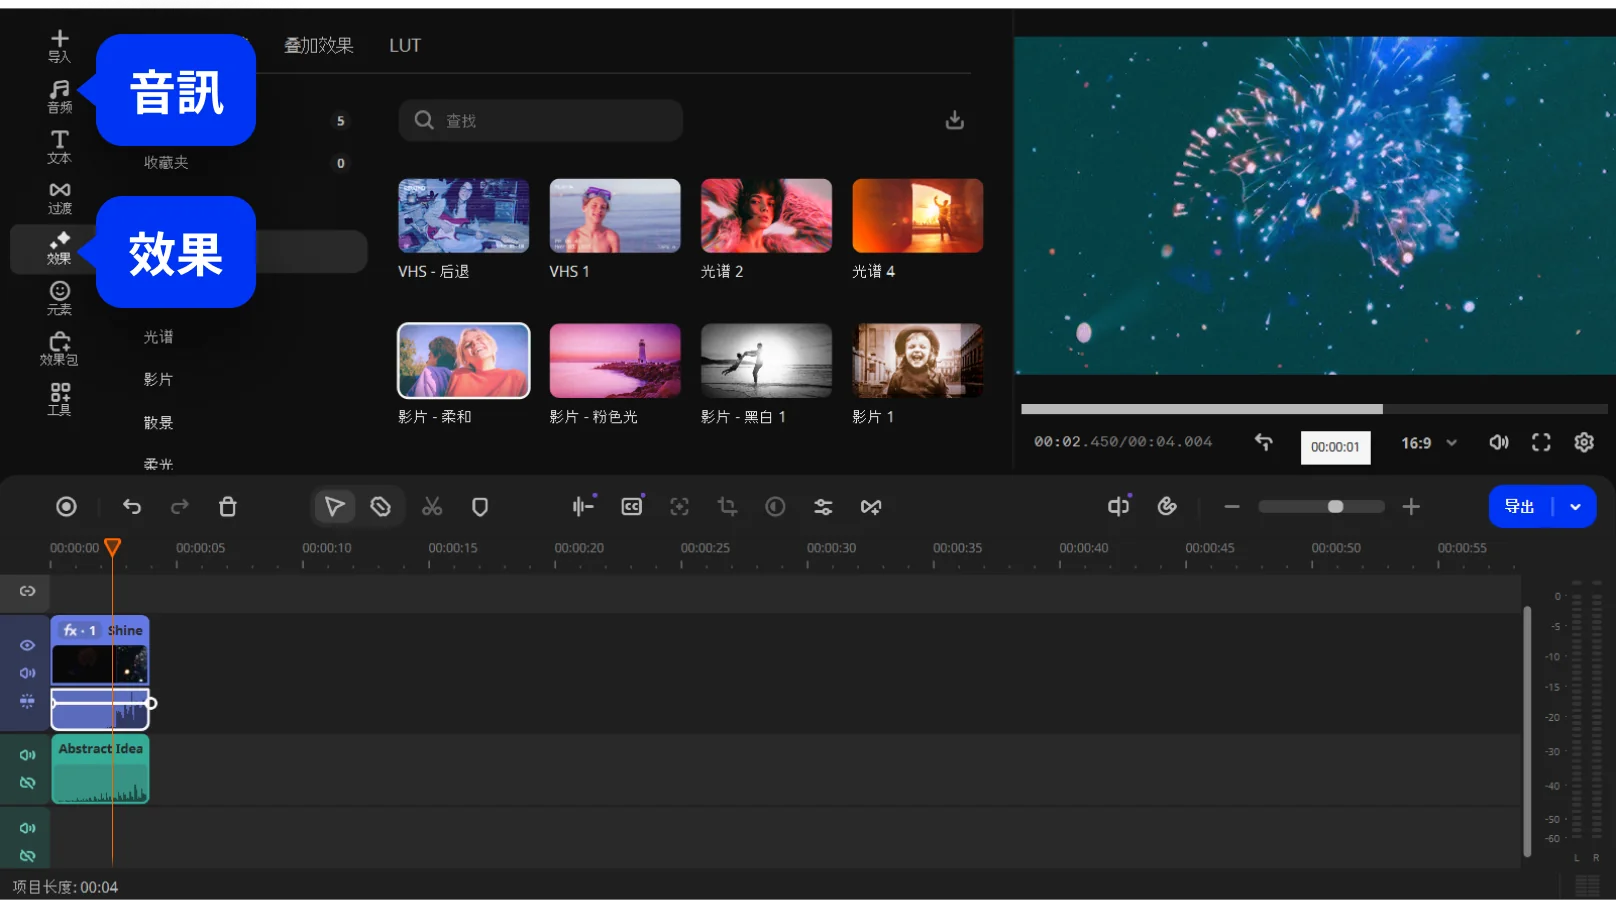The width and height of the screenshot is (1616, 908).
Task: Open the 元素 elements sticker panel
Action: tap(60, 298)
